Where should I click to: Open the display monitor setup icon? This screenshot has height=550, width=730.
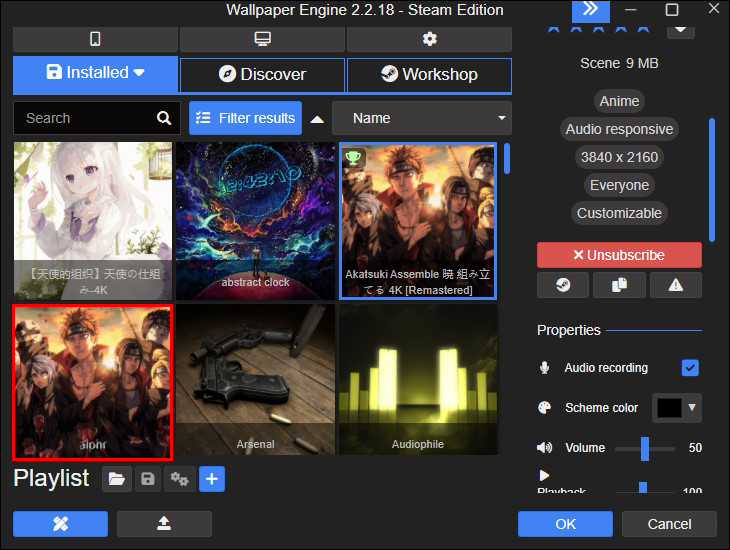(263, 39)
